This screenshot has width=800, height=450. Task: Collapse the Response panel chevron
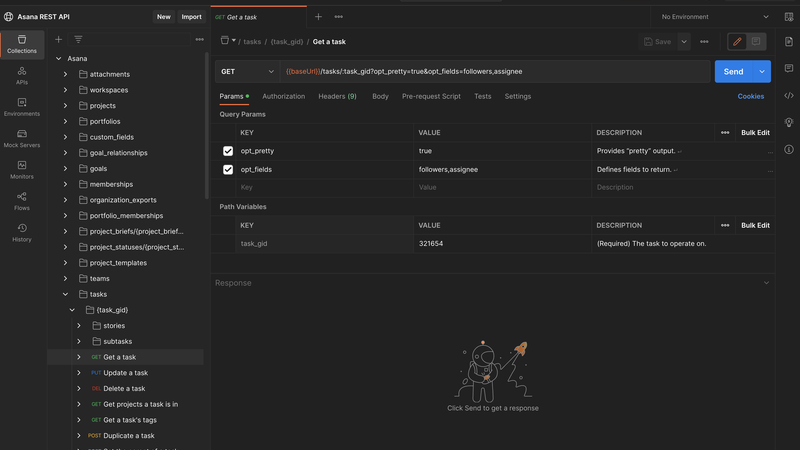click(x=766, y=283)
